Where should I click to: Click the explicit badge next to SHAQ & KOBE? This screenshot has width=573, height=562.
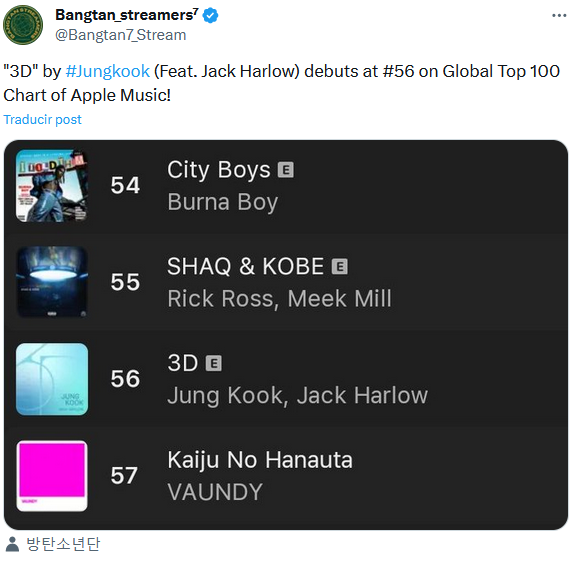point(339,266)
